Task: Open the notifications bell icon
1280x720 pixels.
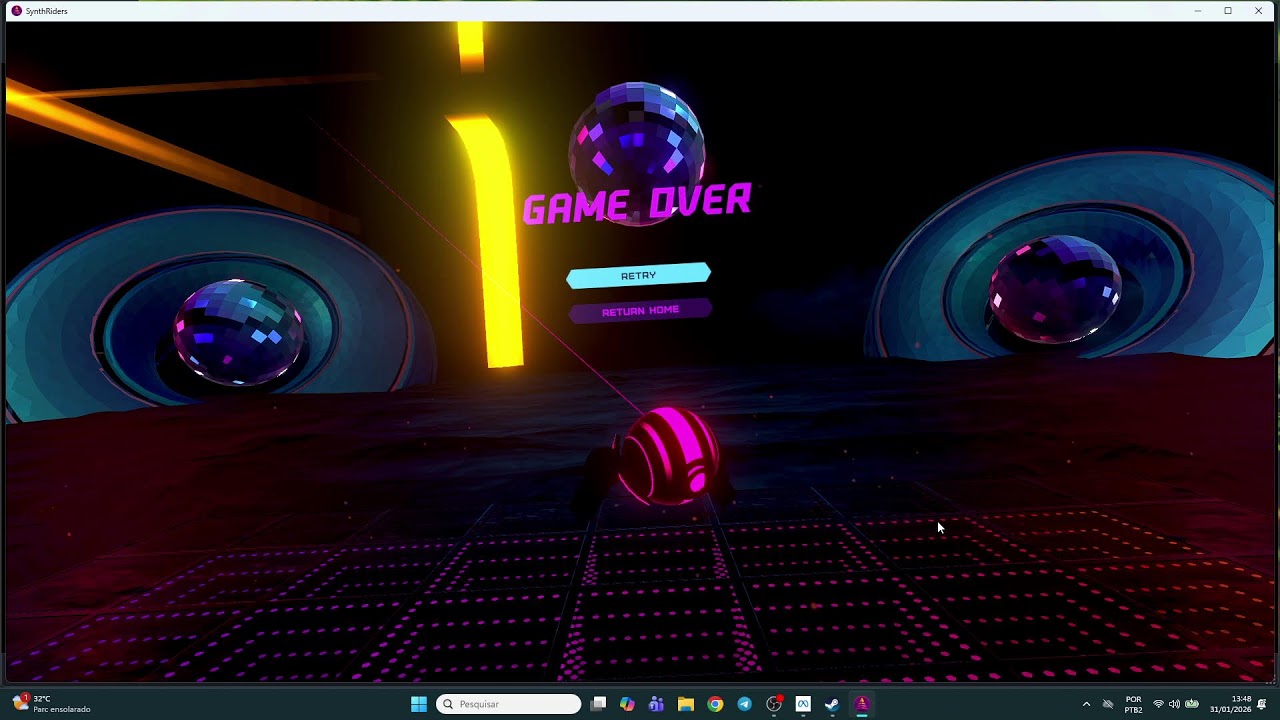Action: [1262, 704]
